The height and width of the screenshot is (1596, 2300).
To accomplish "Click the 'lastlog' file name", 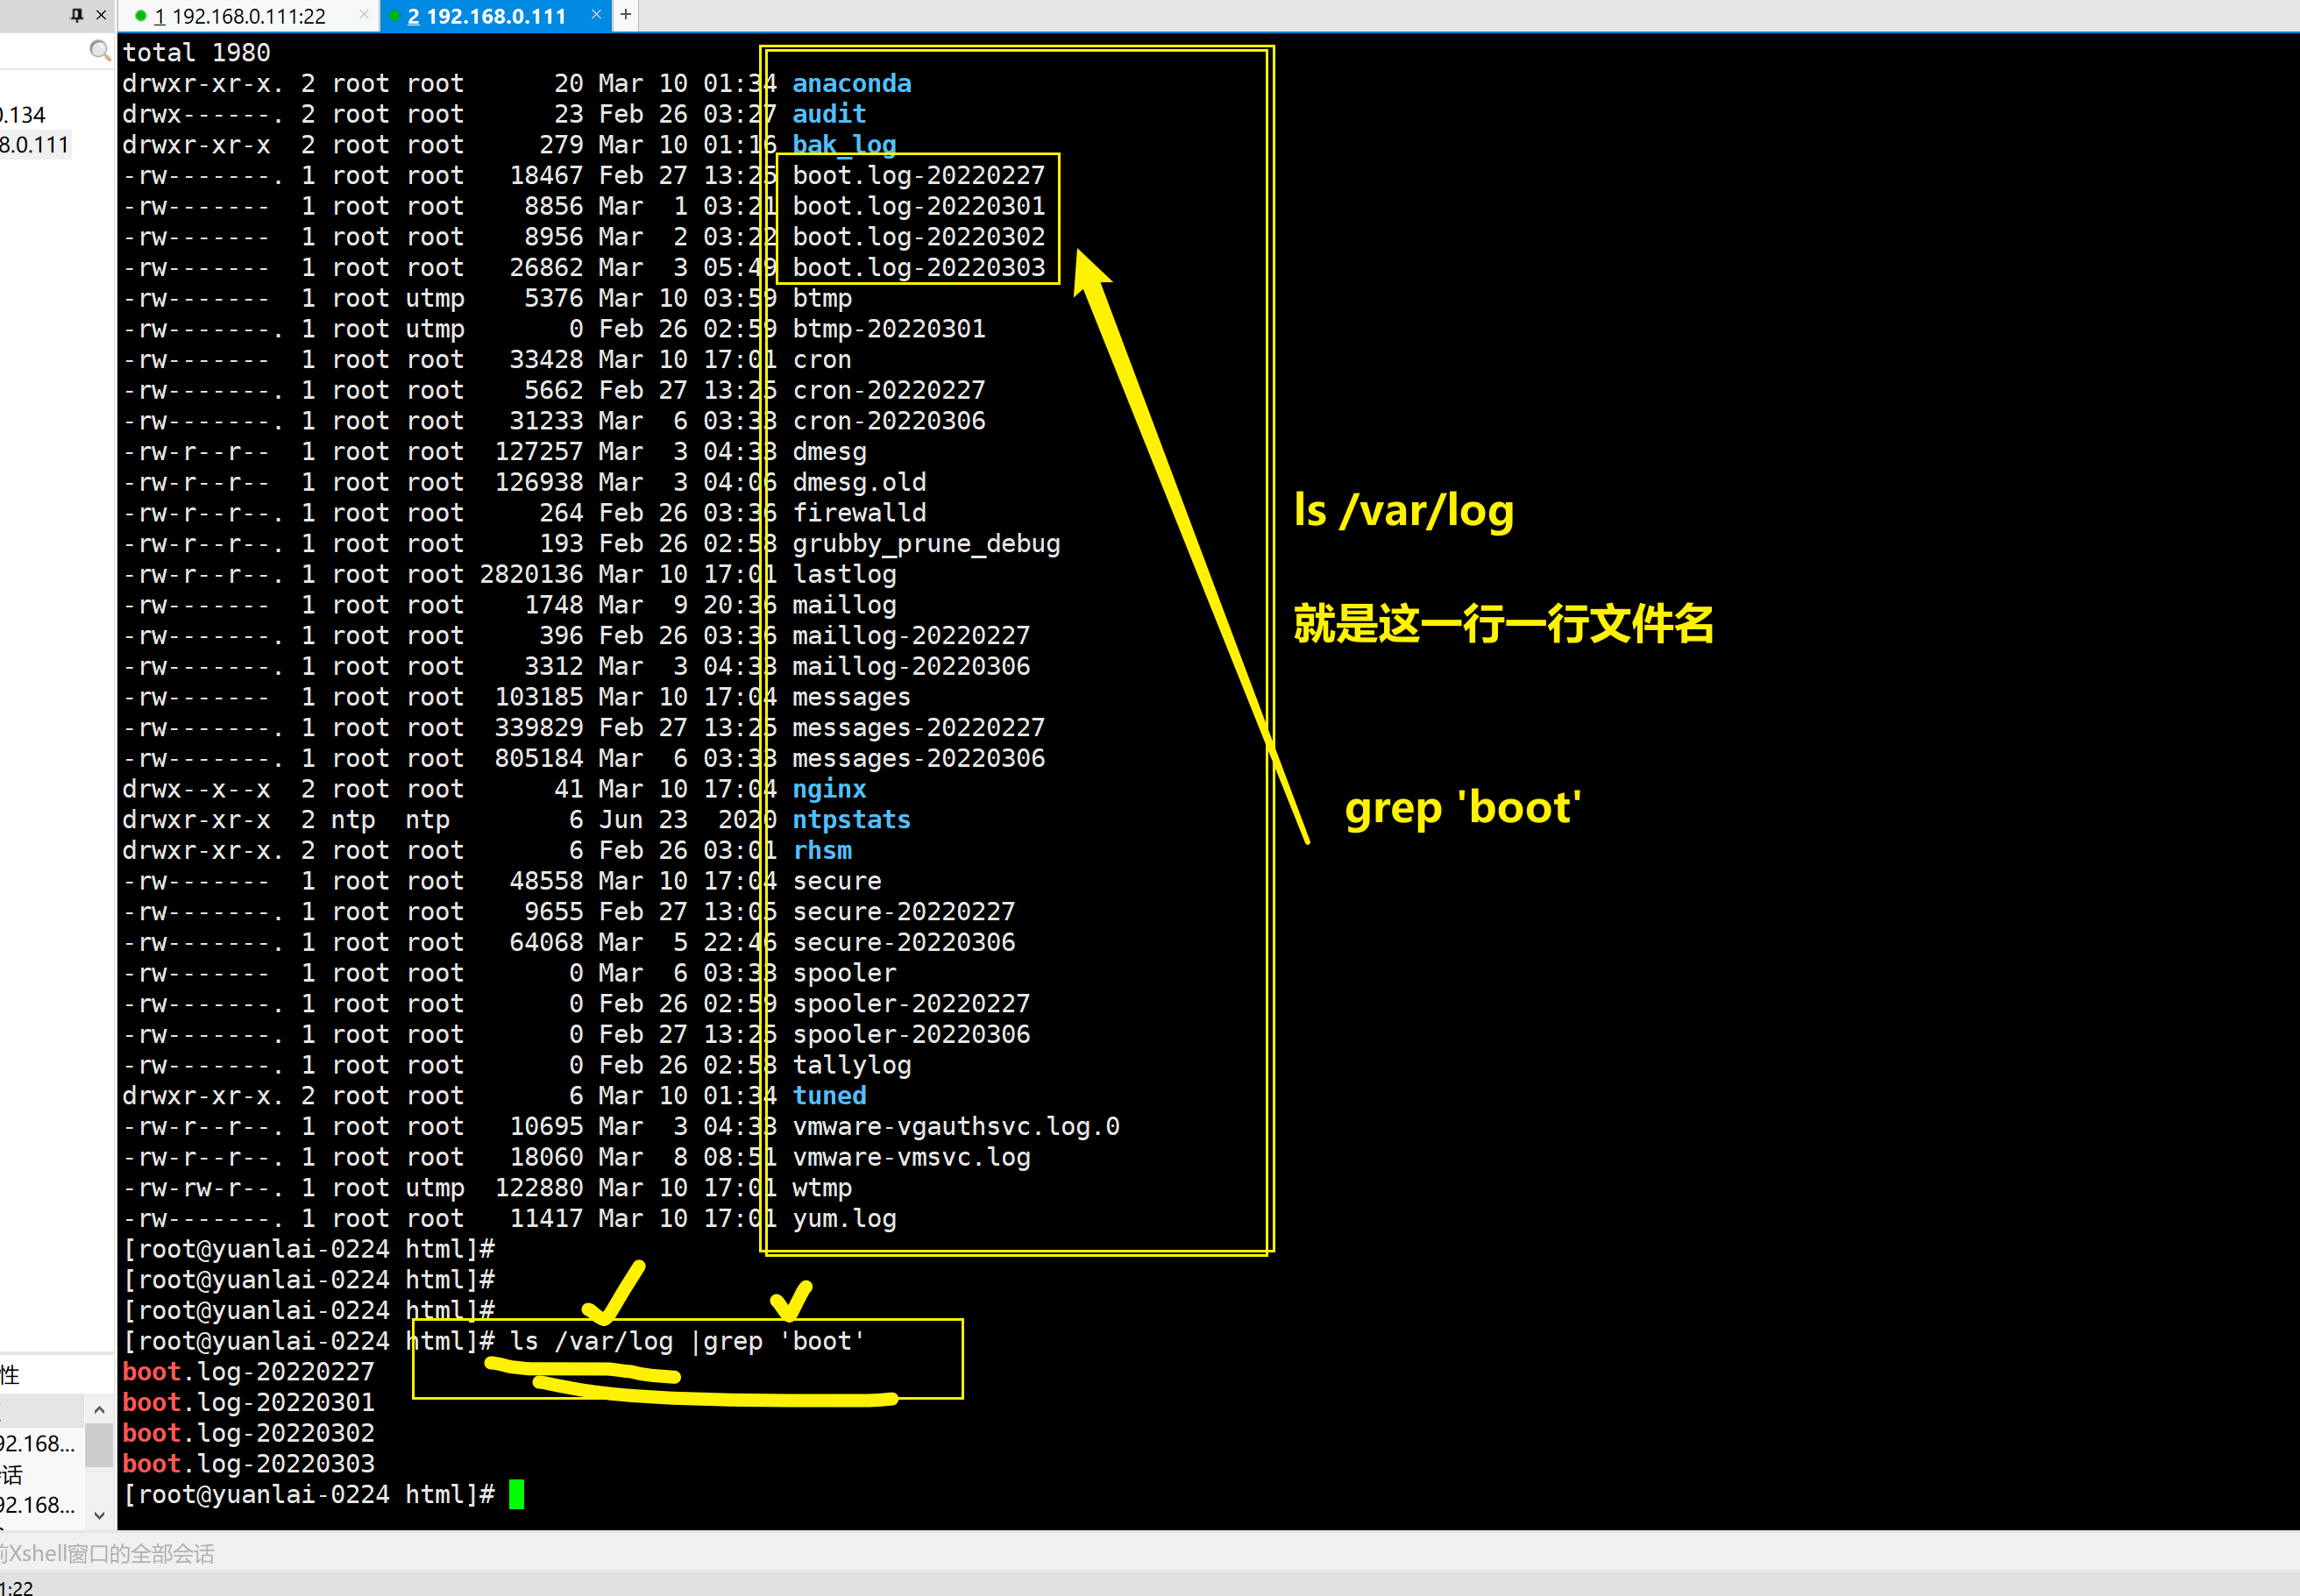I will [844, 574].
